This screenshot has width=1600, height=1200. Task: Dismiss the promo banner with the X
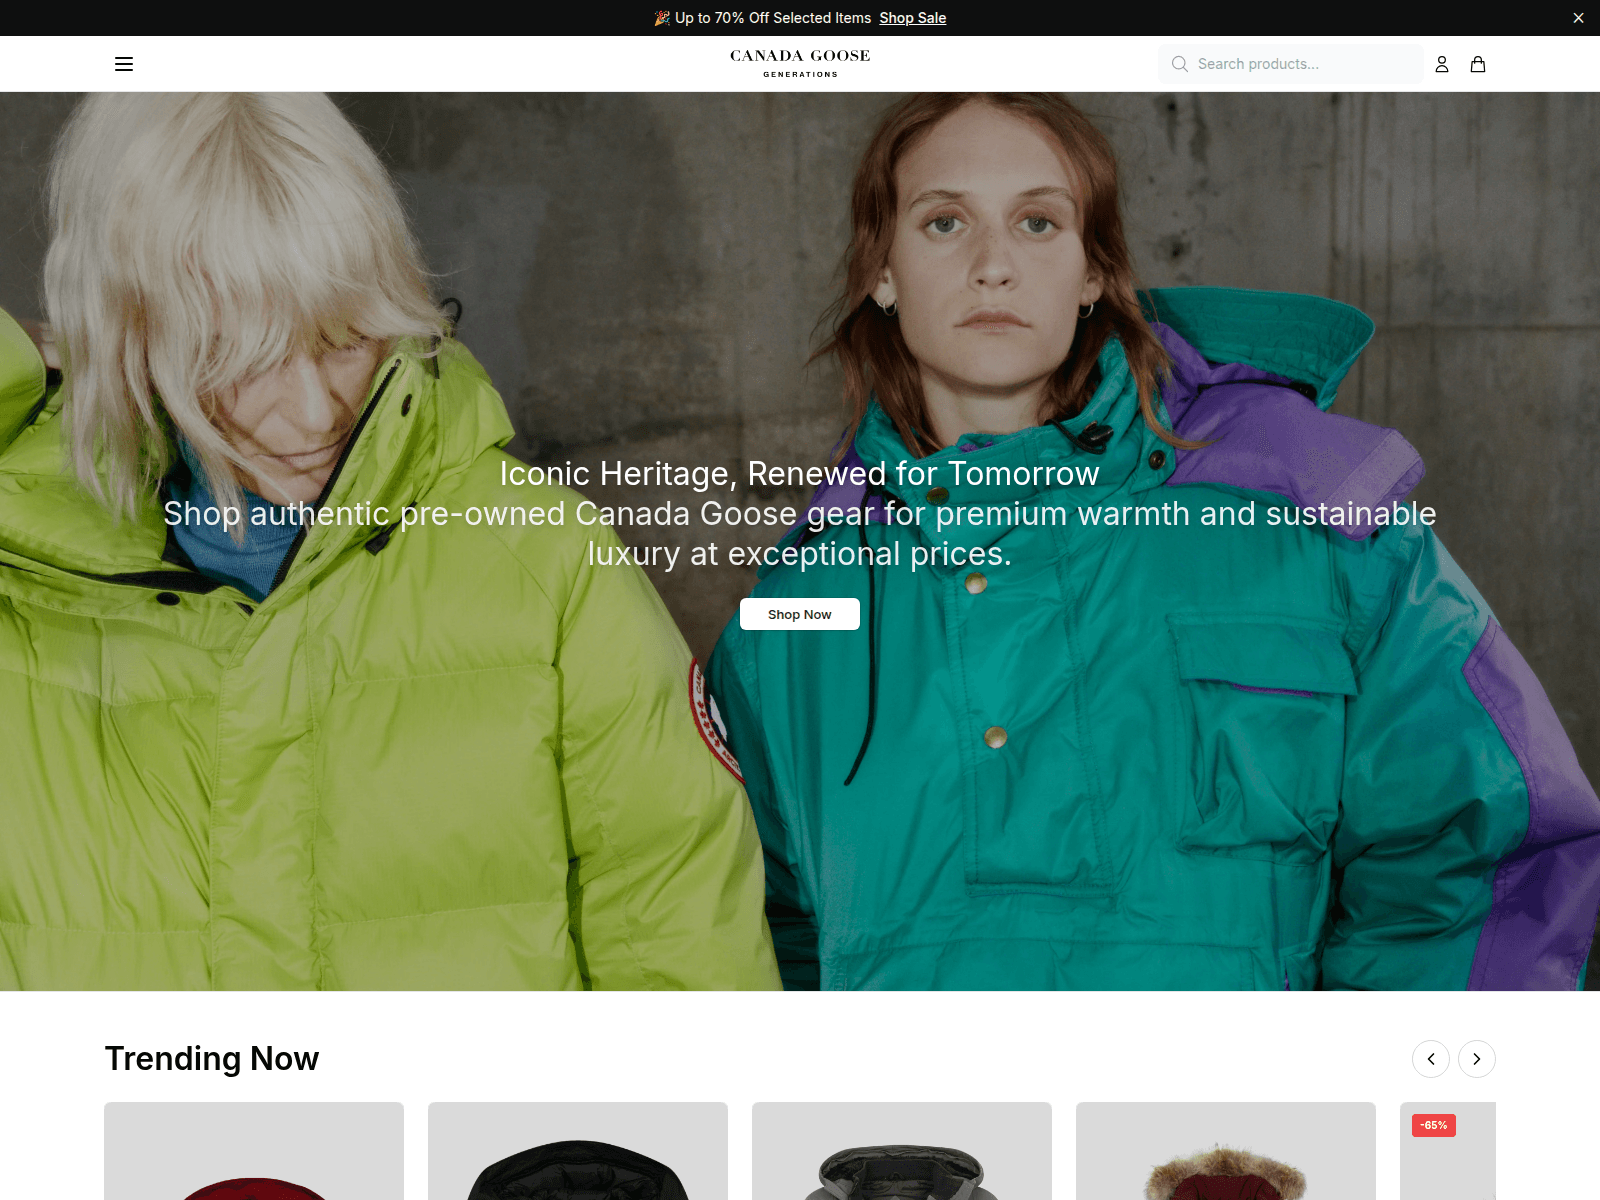coord(1579,18)
